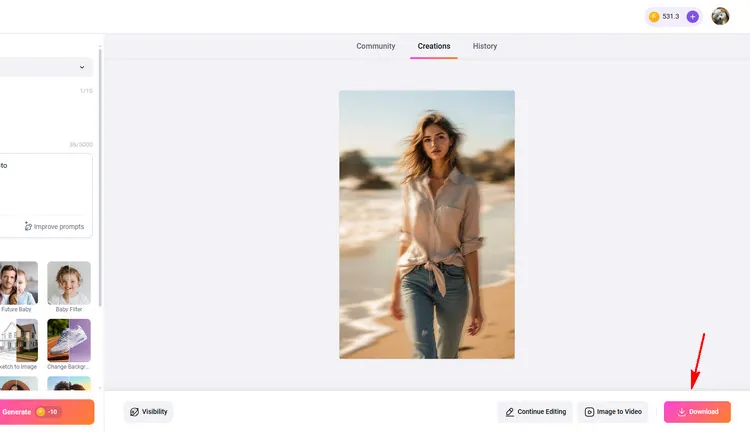Open the History tab
Viewport: 750px width, 433px height.
click(485, 46)
